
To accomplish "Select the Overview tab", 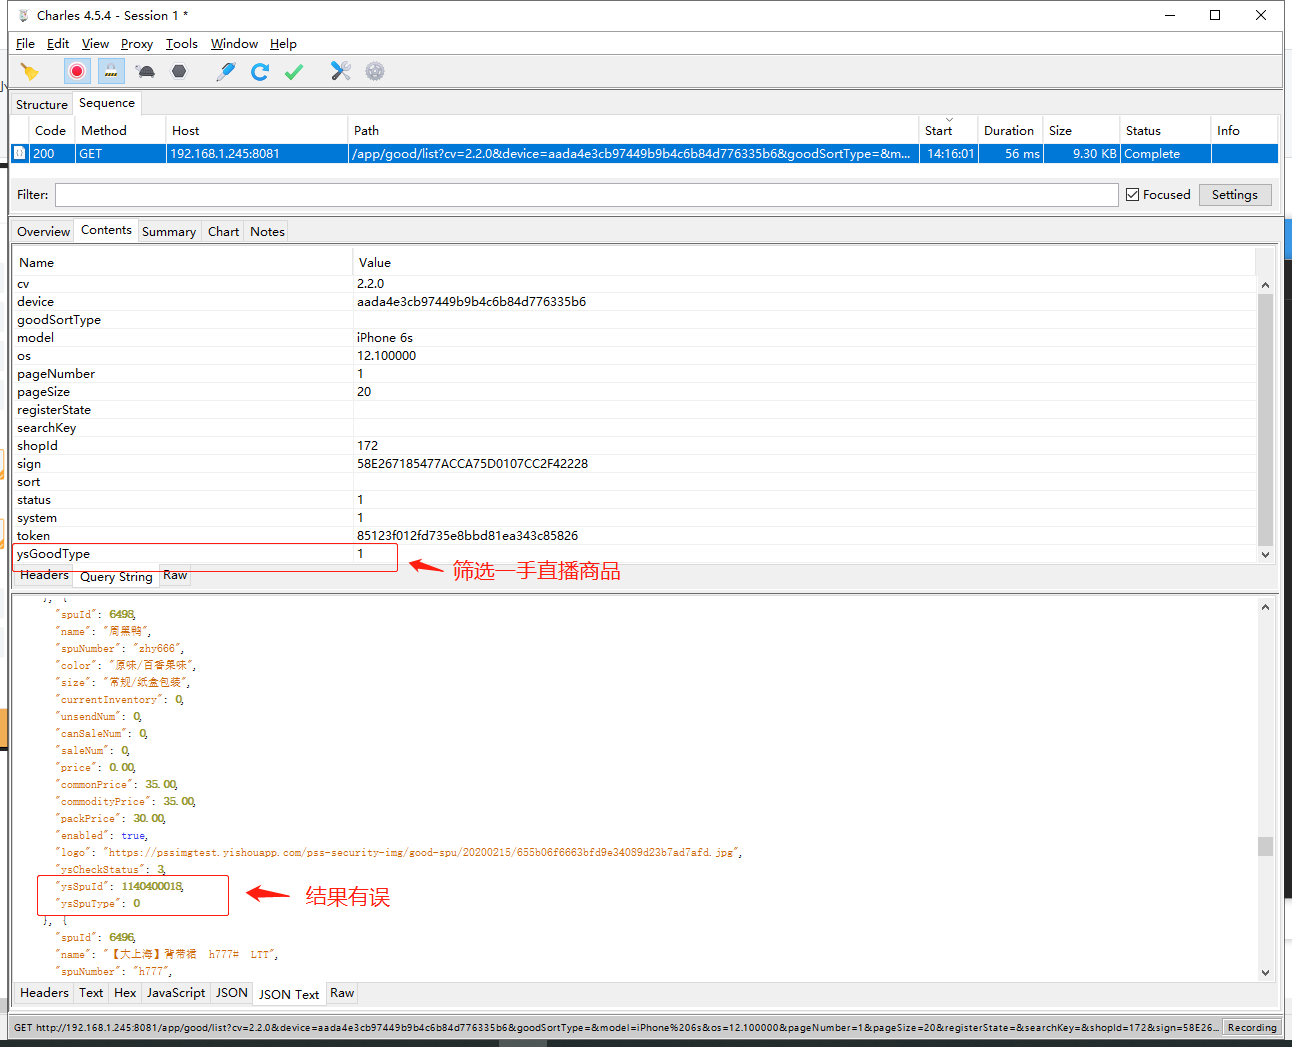I will 43,231.
